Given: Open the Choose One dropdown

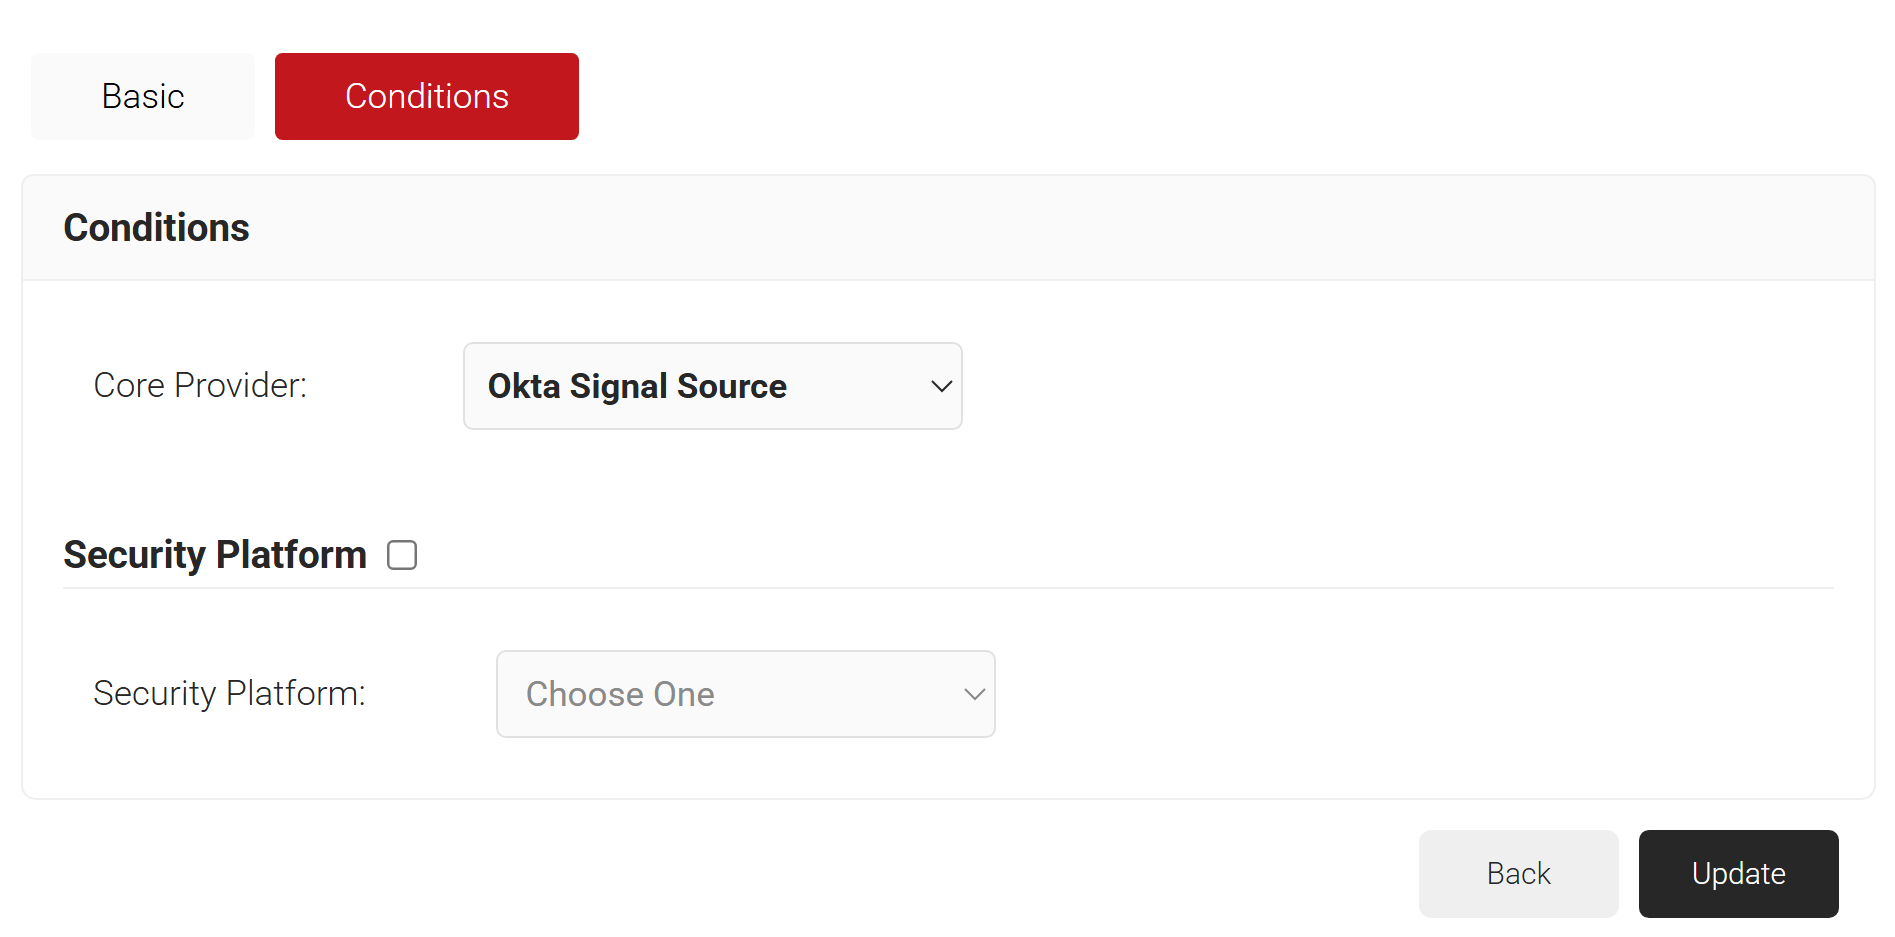Looking at the screenshot, I should point(746,694).
